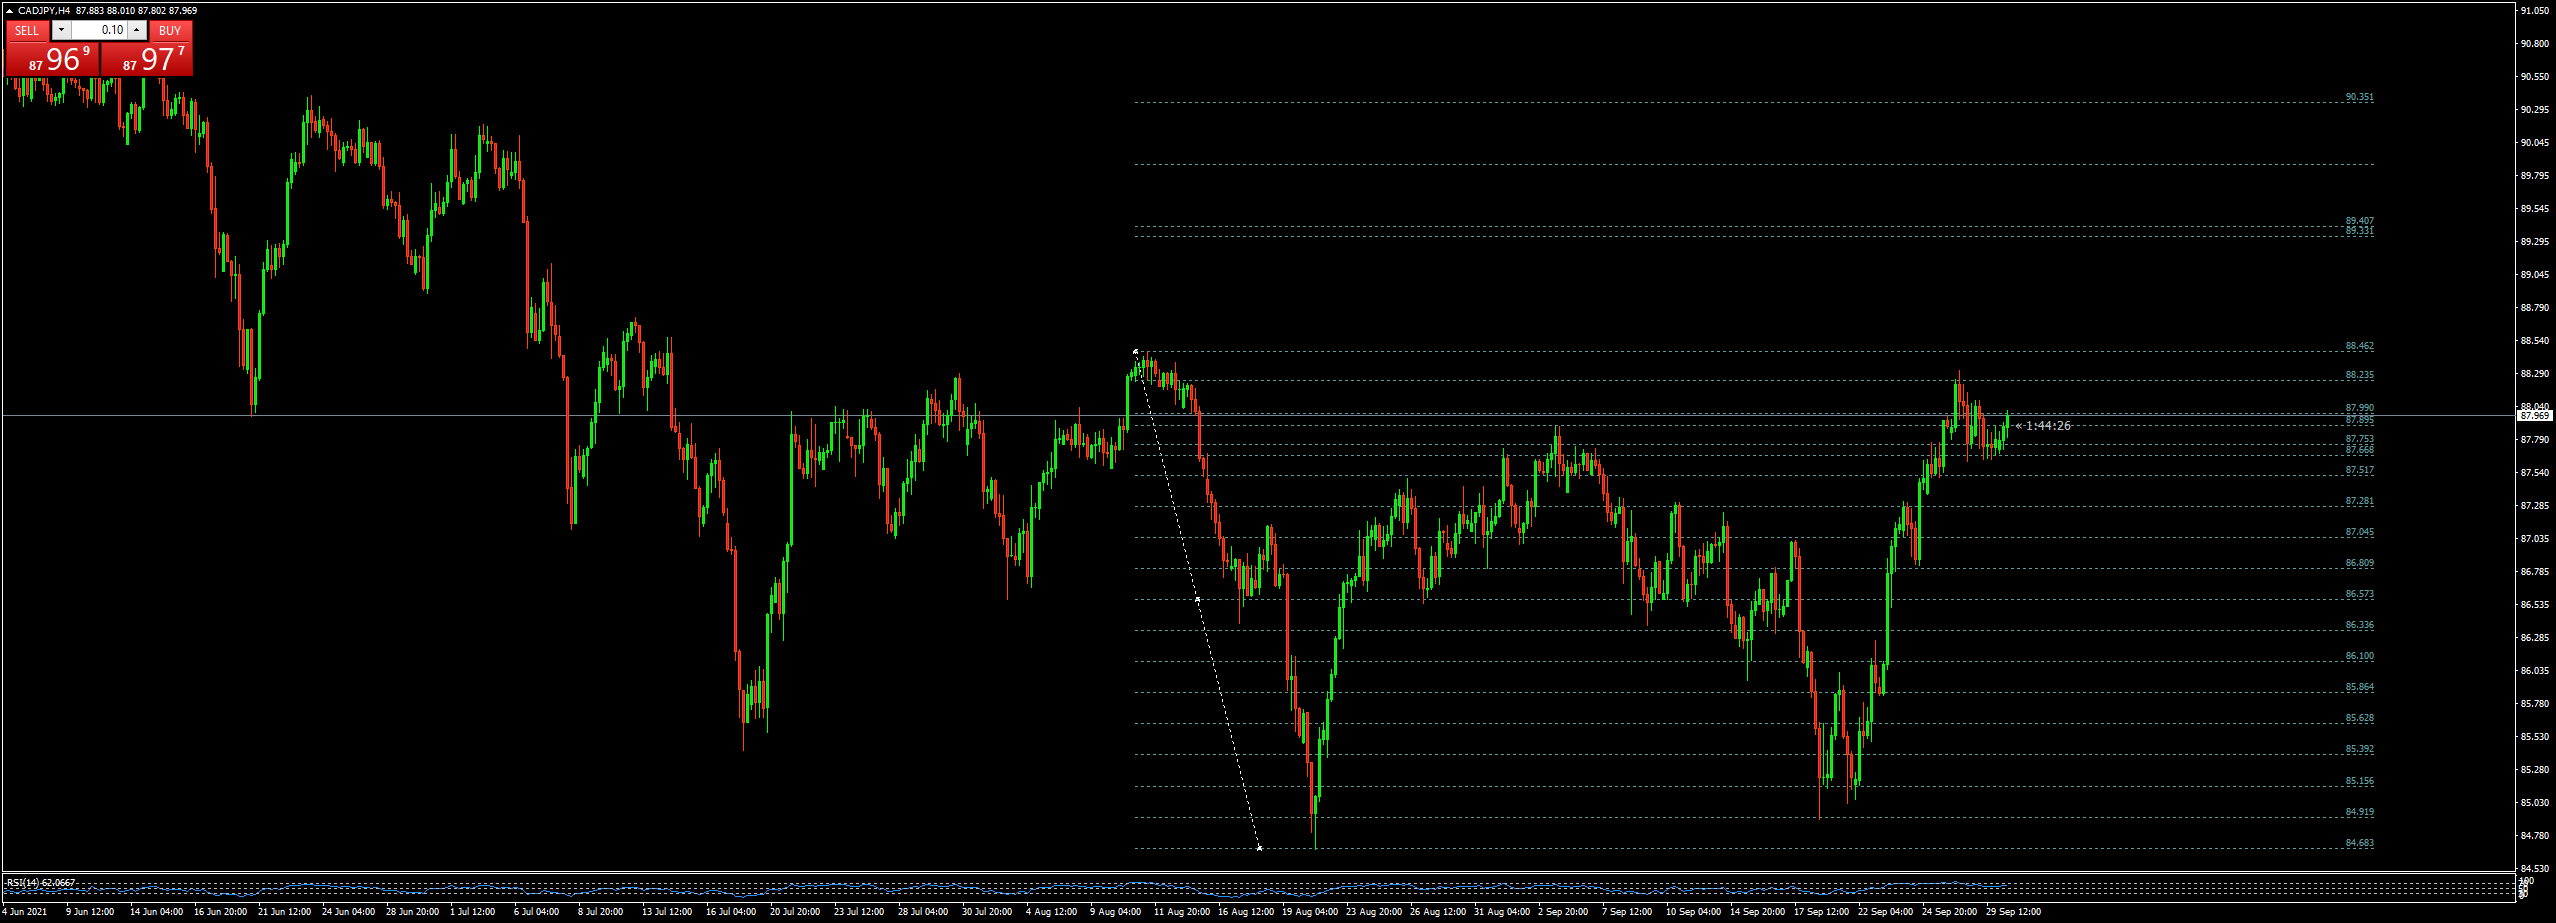
Task: Select Fibonacci bottom anchor point at 84.683
Action: tap(1259, 848)
